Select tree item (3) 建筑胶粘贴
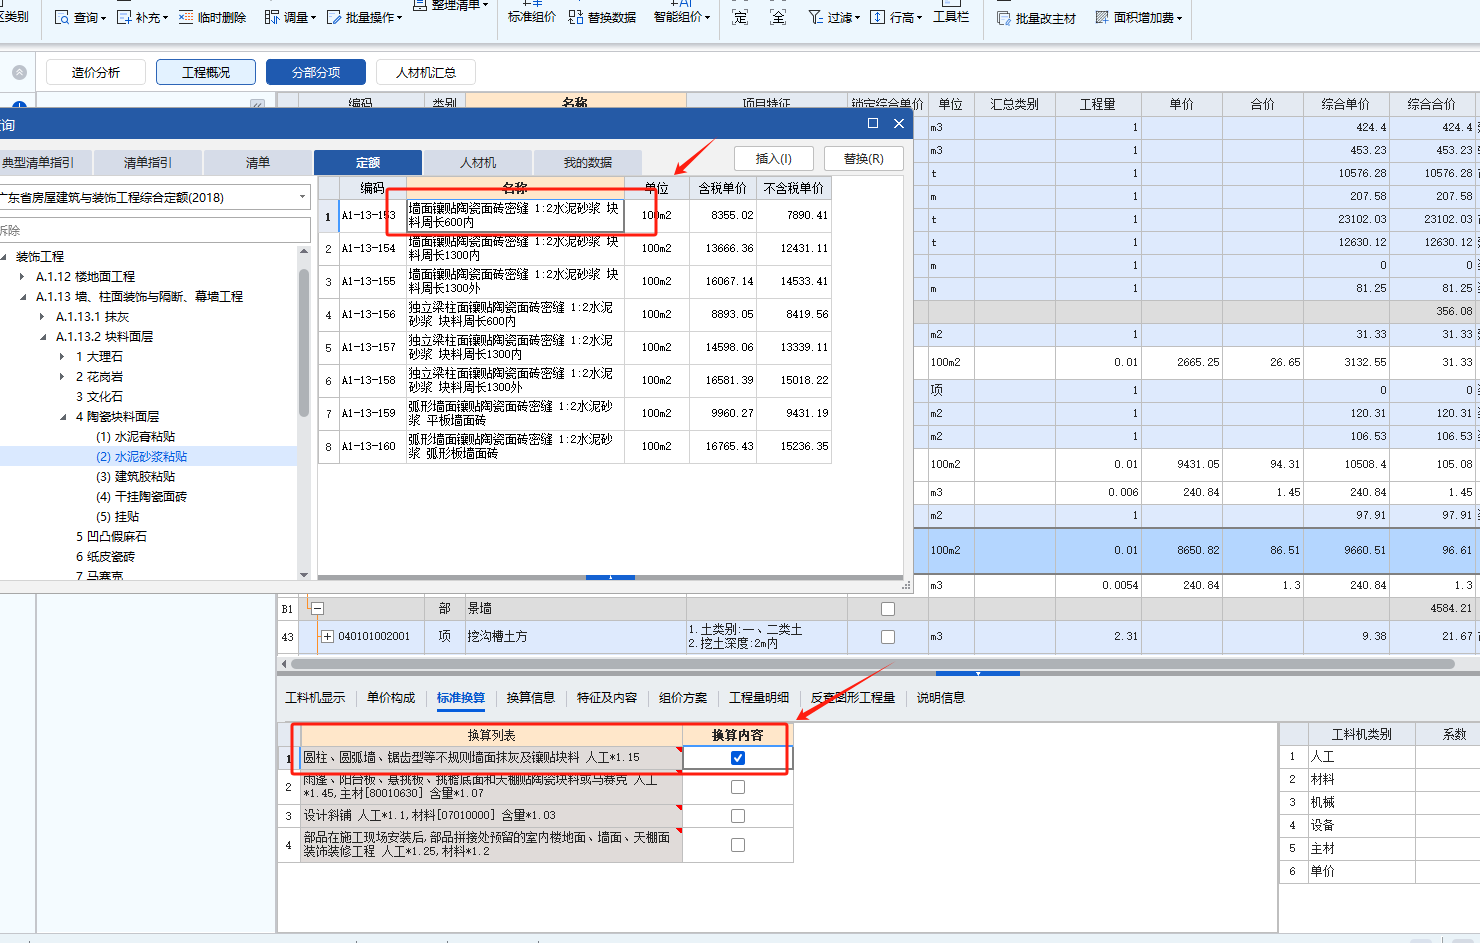 coord(135,477)
